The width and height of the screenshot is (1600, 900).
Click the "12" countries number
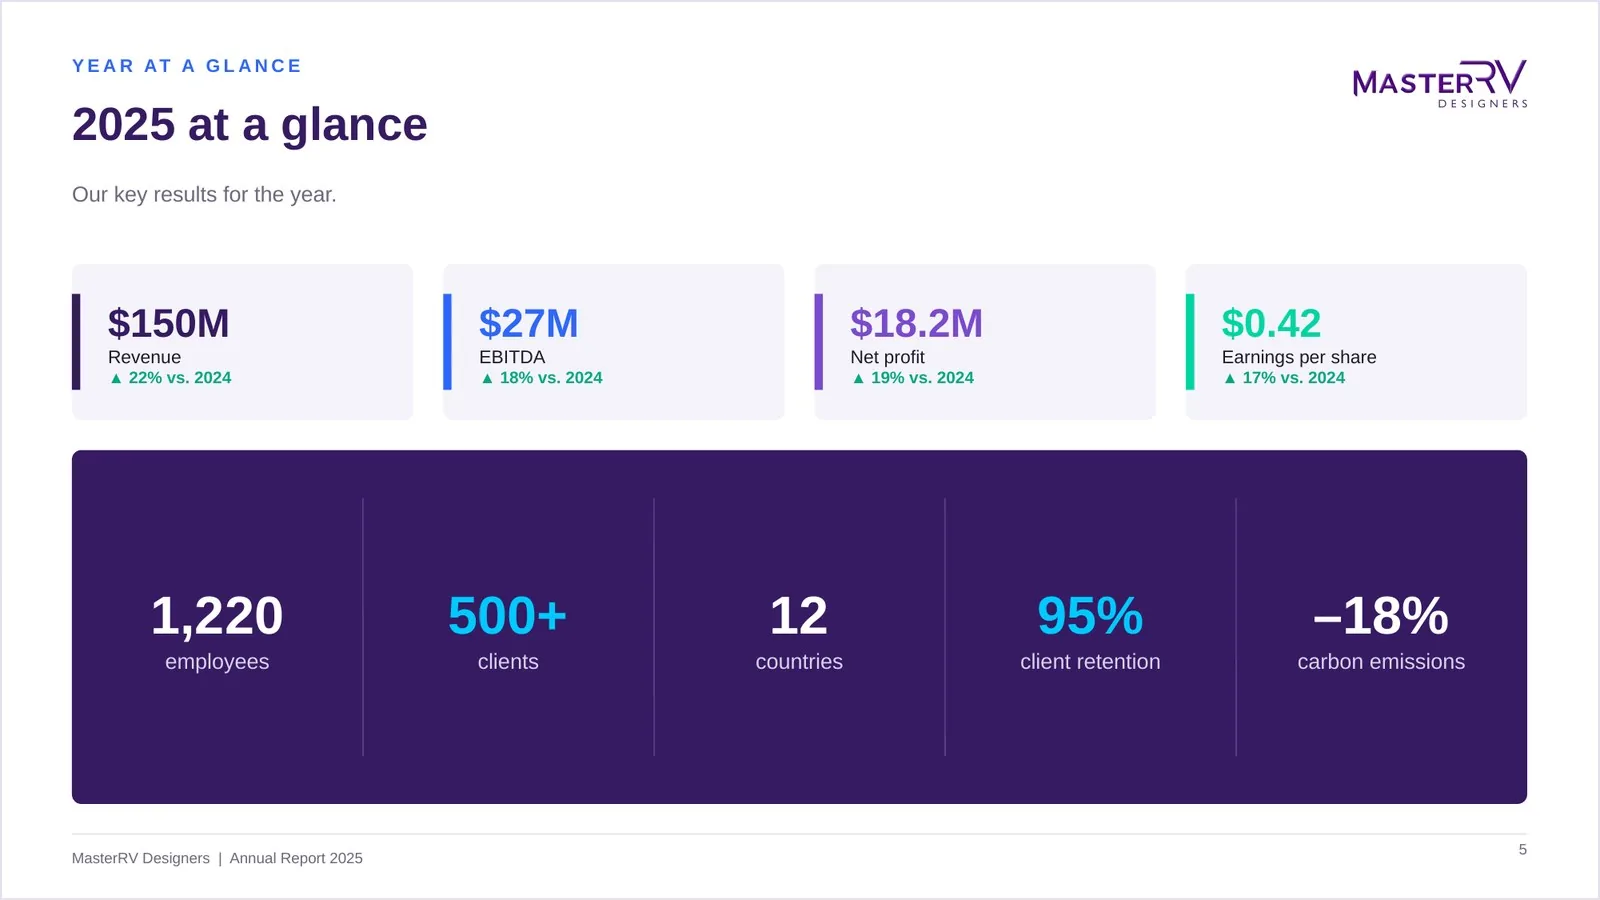[x=799, y=616]
